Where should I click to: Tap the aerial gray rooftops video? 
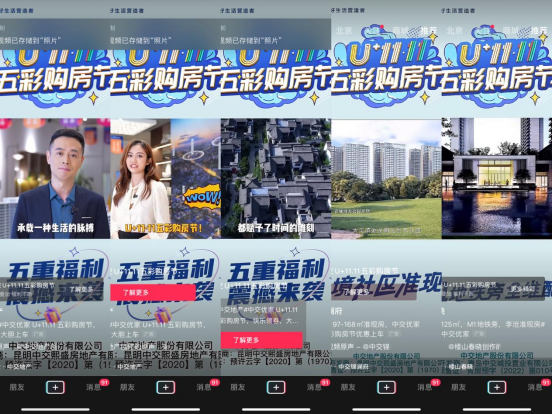tap(276, 178)
